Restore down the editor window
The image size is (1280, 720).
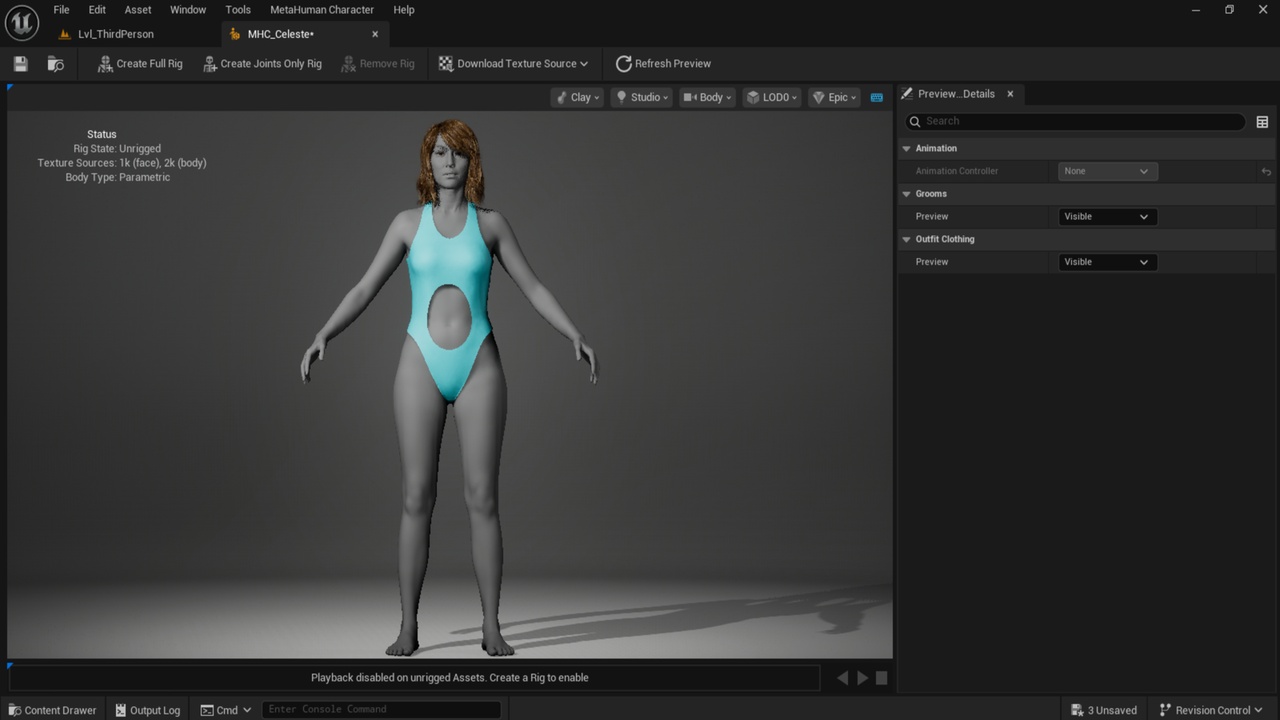tap(1229, 10)
